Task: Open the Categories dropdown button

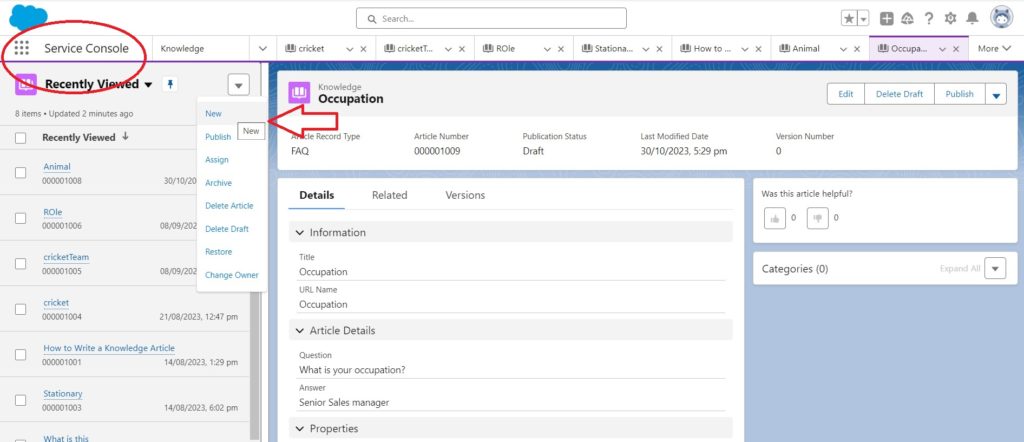Action: (x=995, y=268)
